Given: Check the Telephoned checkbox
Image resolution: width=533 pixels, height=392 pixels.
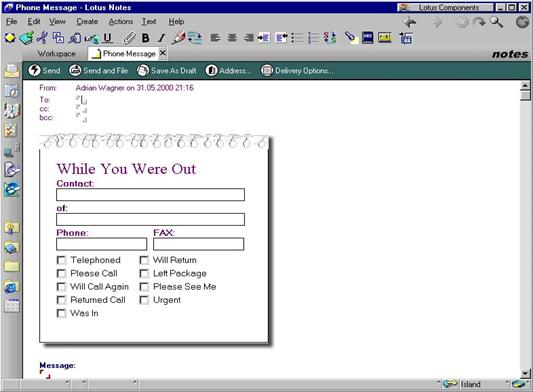Looking at the screenshot, I should pyautogui.click(x=61, y=260).
